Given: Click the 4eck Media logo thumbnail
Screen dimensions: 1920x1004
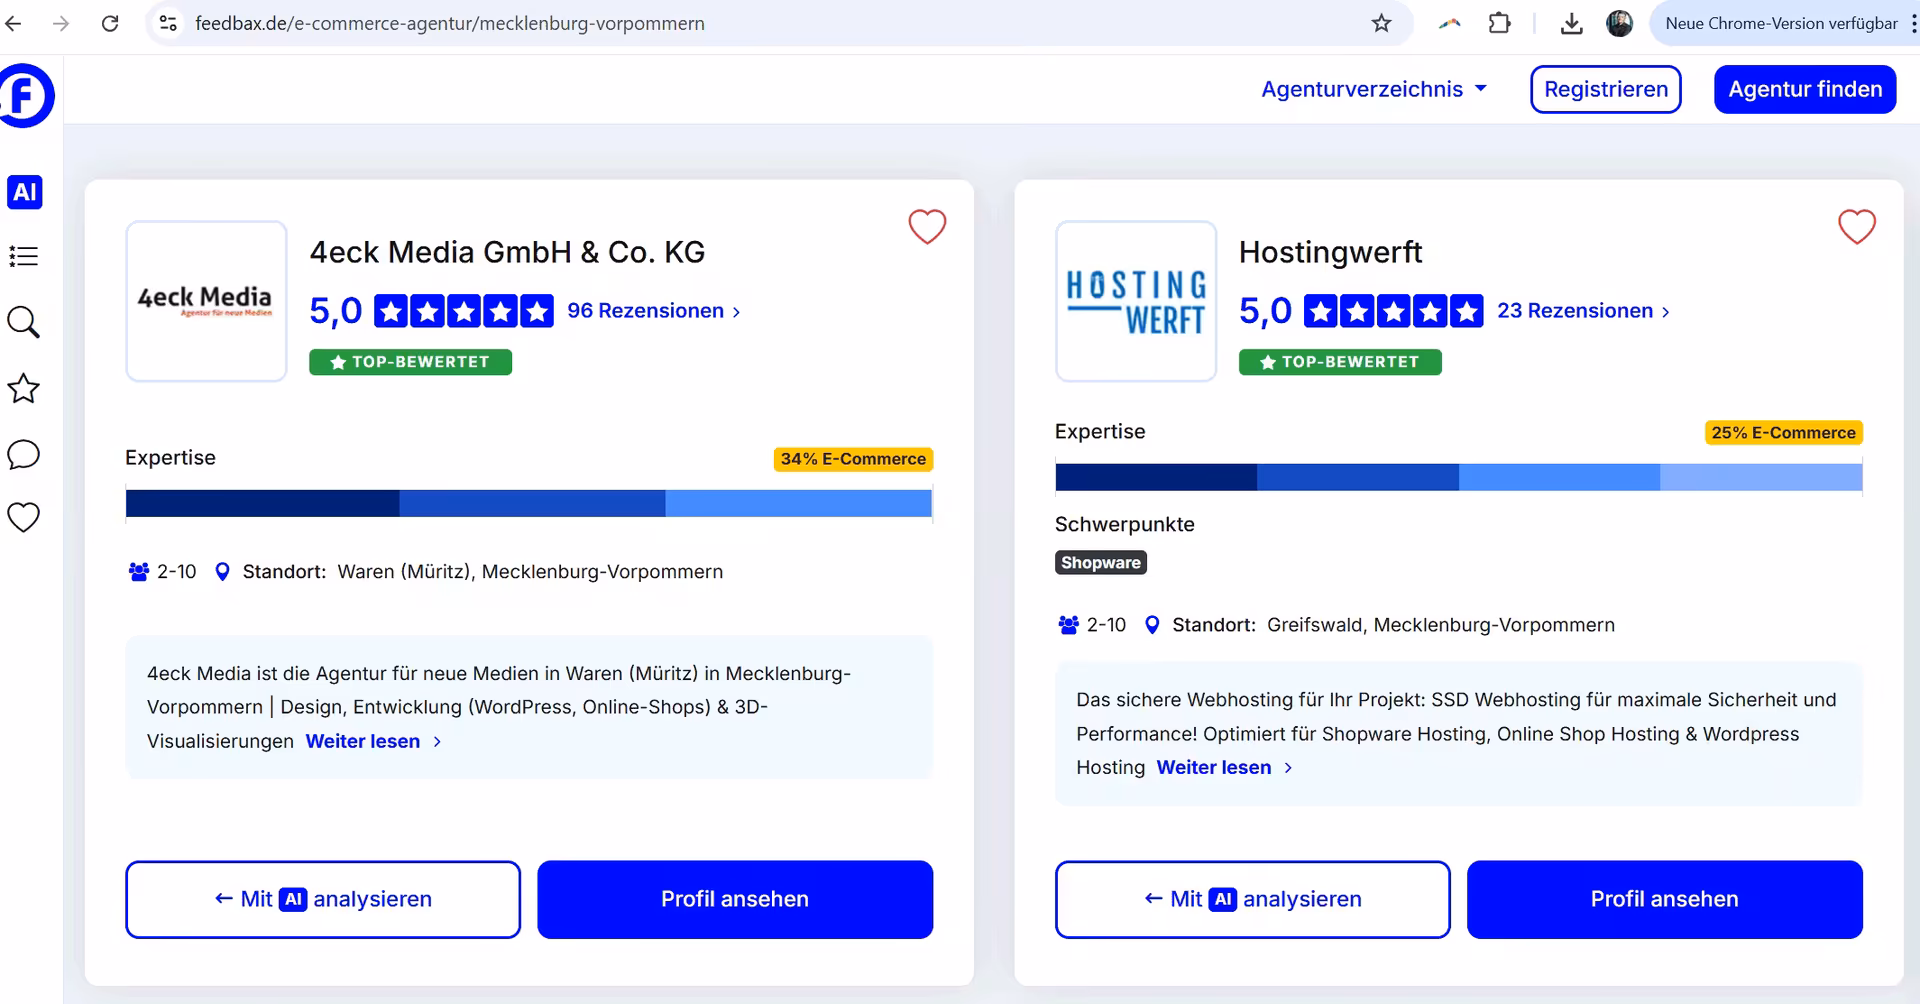Looking at the screenshot, I should (x=206, y=301).
